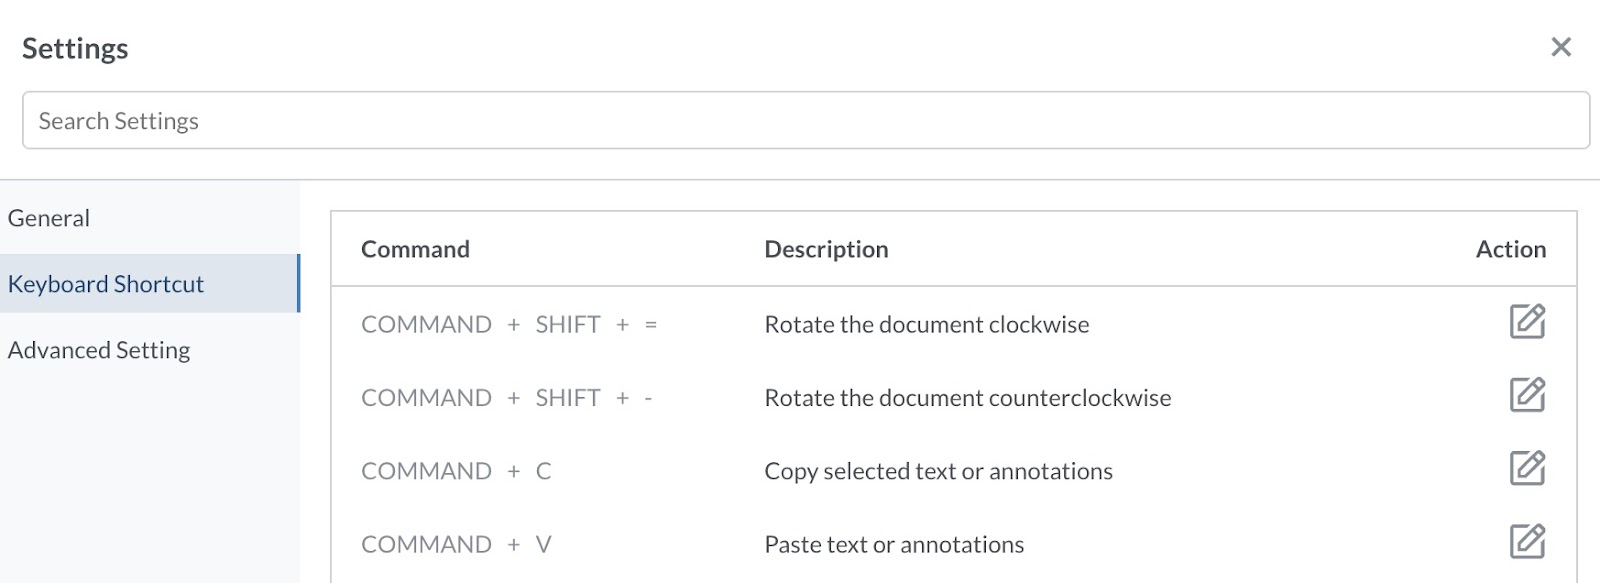Select the COMMAND + SHIFT + = shortcut text
Viewport: 1600px width, 583px height.
(x=509, y=324)
